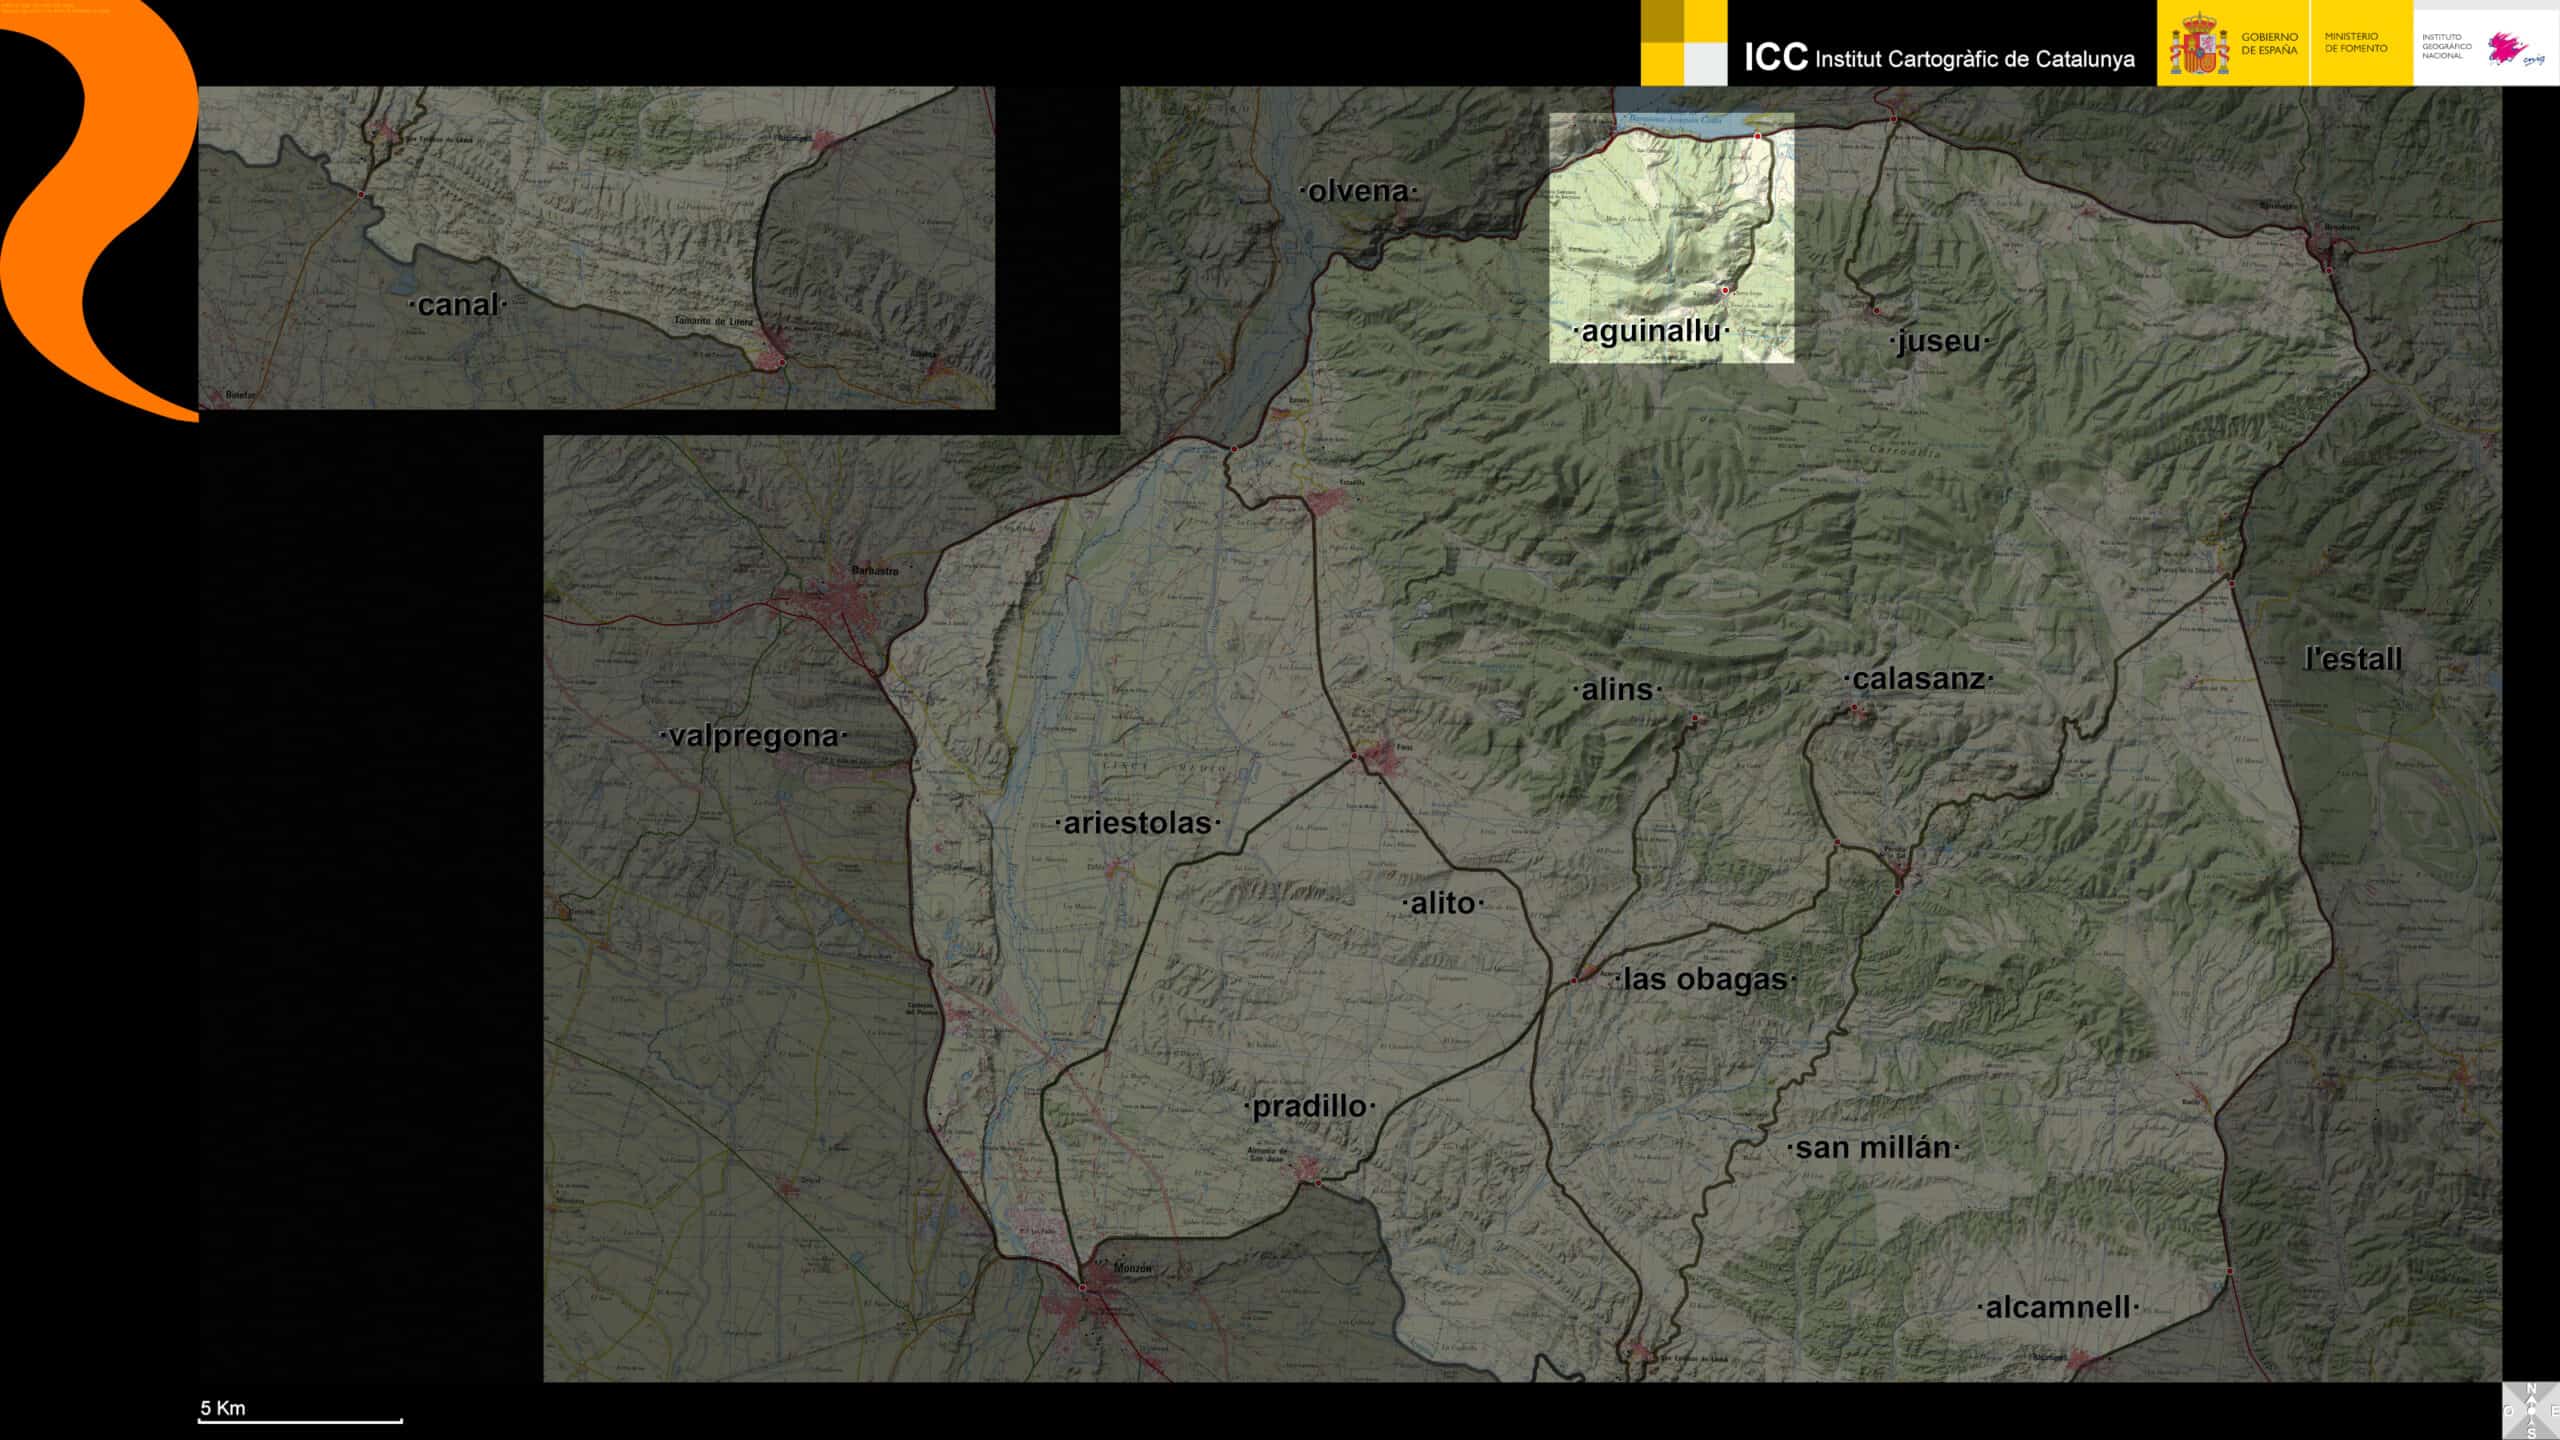Select the ariestolas region label
The height and width of the screenshot is (1440, 2560).
click(x=1137, y=823)
